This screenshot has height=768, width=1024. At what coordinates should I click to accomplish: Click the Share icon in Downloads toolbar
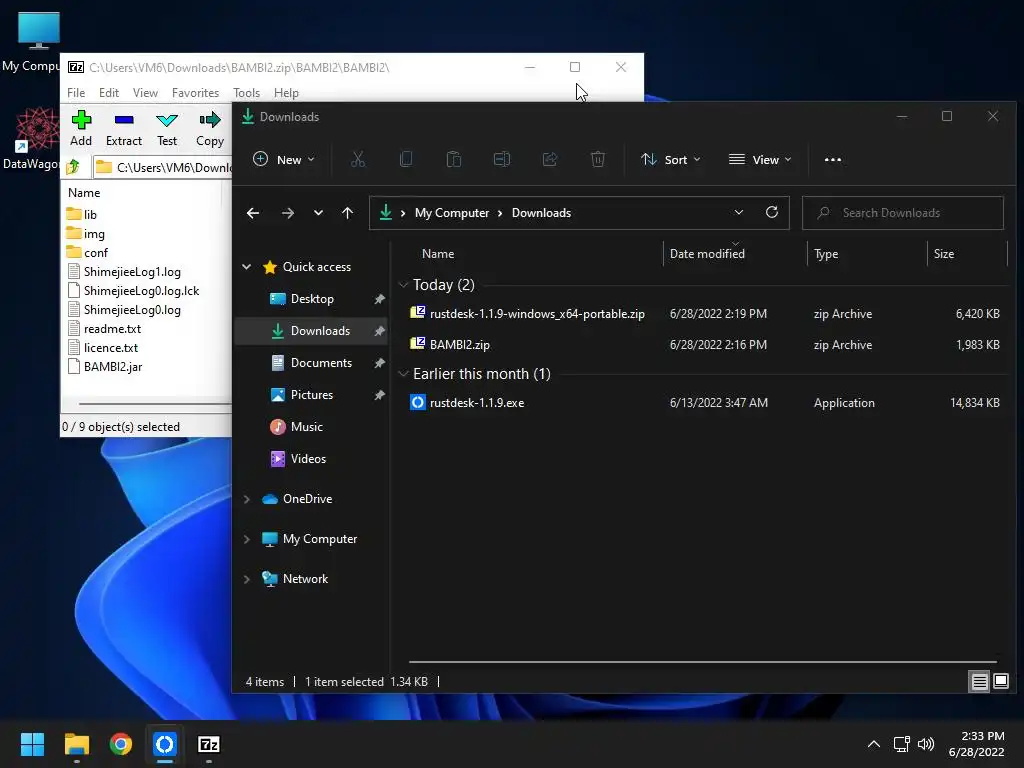(x=550, y=159)
